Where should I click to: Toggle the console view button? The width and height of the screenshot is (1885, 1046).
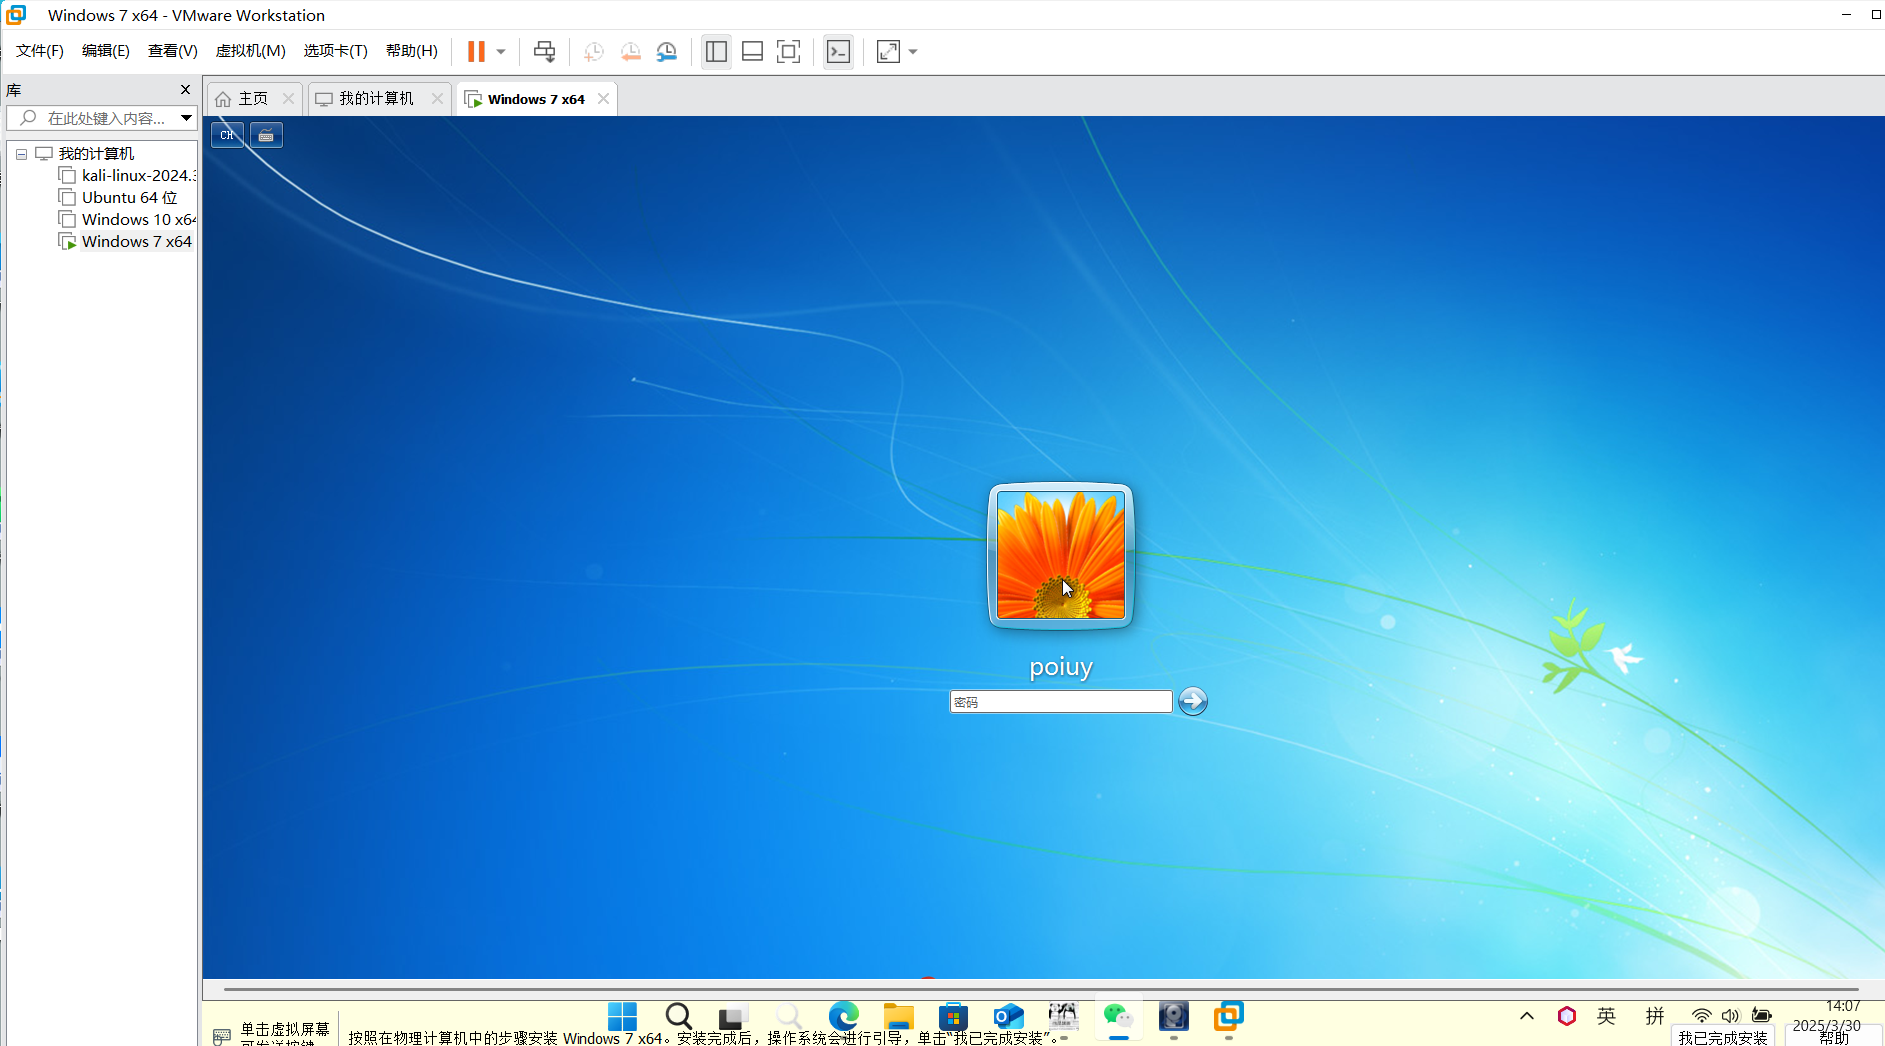pos(839,51)
